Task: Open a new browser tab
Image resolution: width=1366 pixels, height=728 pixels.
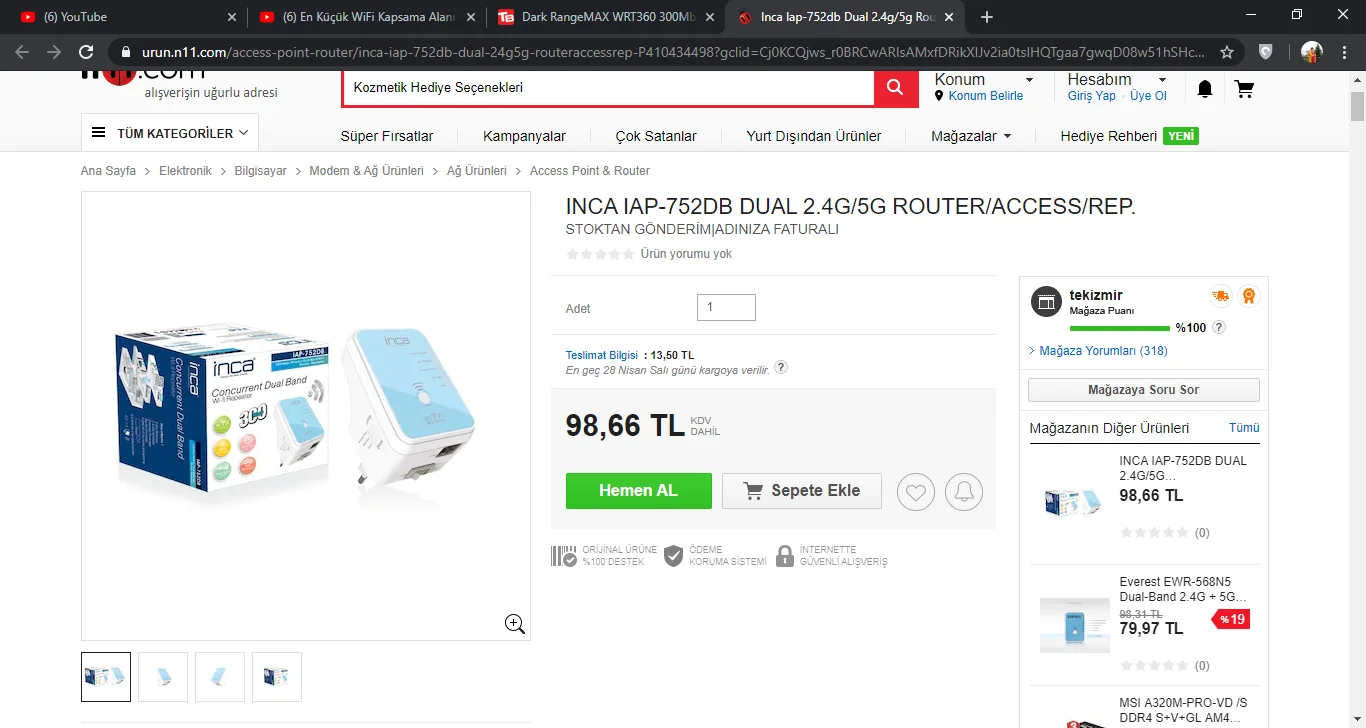Action: [987, 17]
